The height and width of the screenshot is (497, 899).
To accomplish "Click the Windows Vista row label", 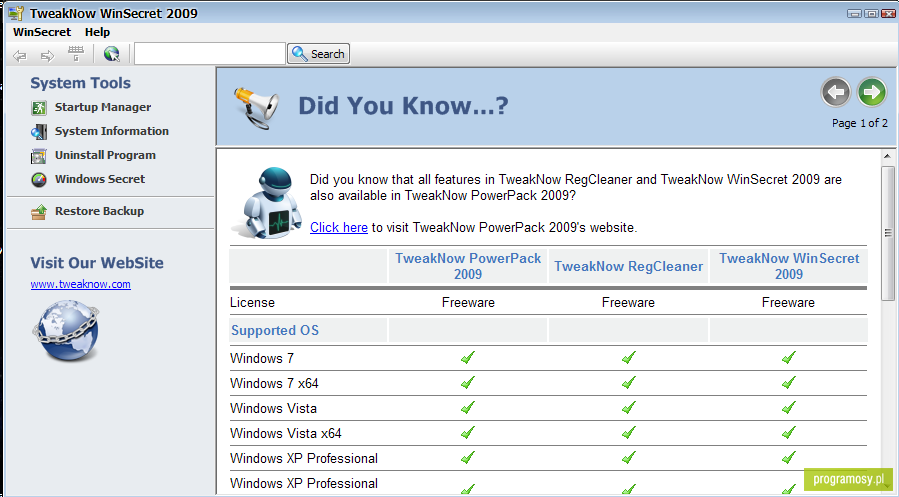I will (x=273, y=409).
